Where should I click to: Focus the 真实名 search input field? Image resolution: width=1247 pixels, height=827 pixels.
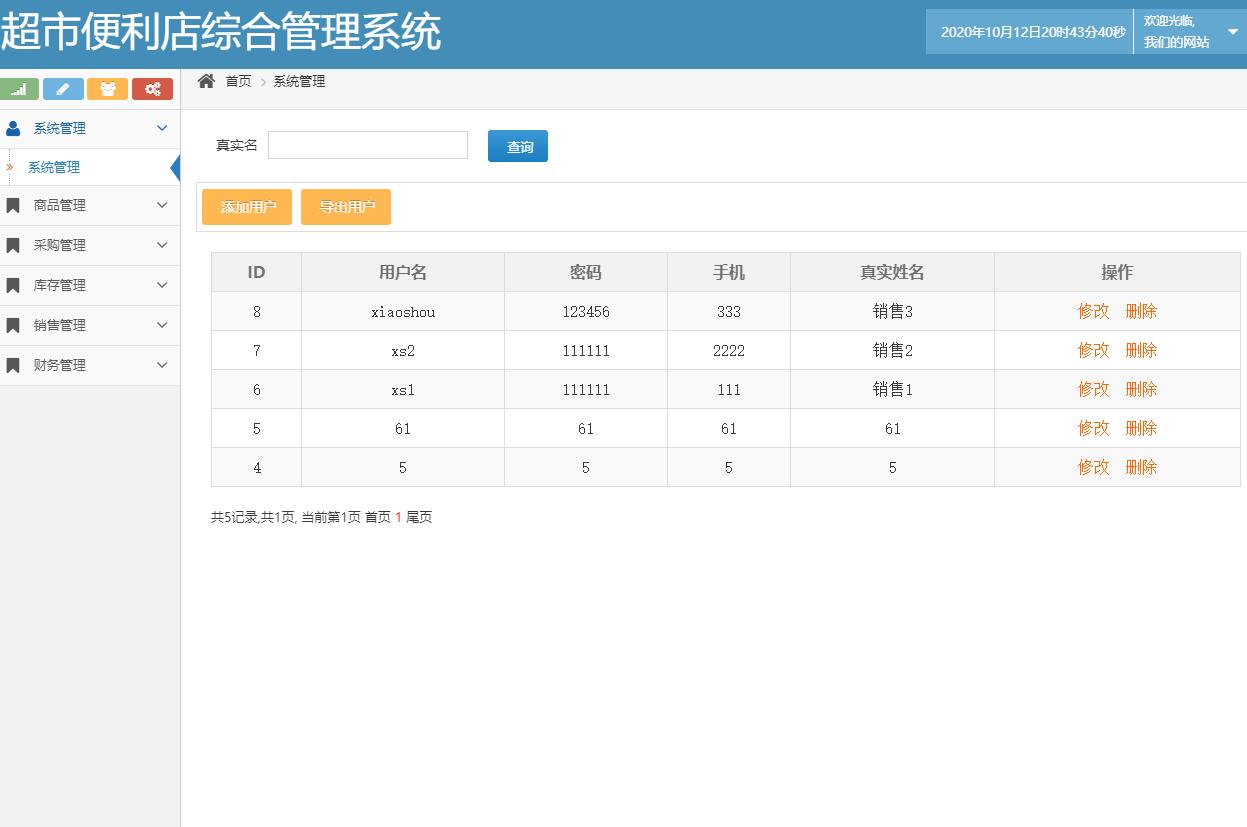tap(367, 145)
